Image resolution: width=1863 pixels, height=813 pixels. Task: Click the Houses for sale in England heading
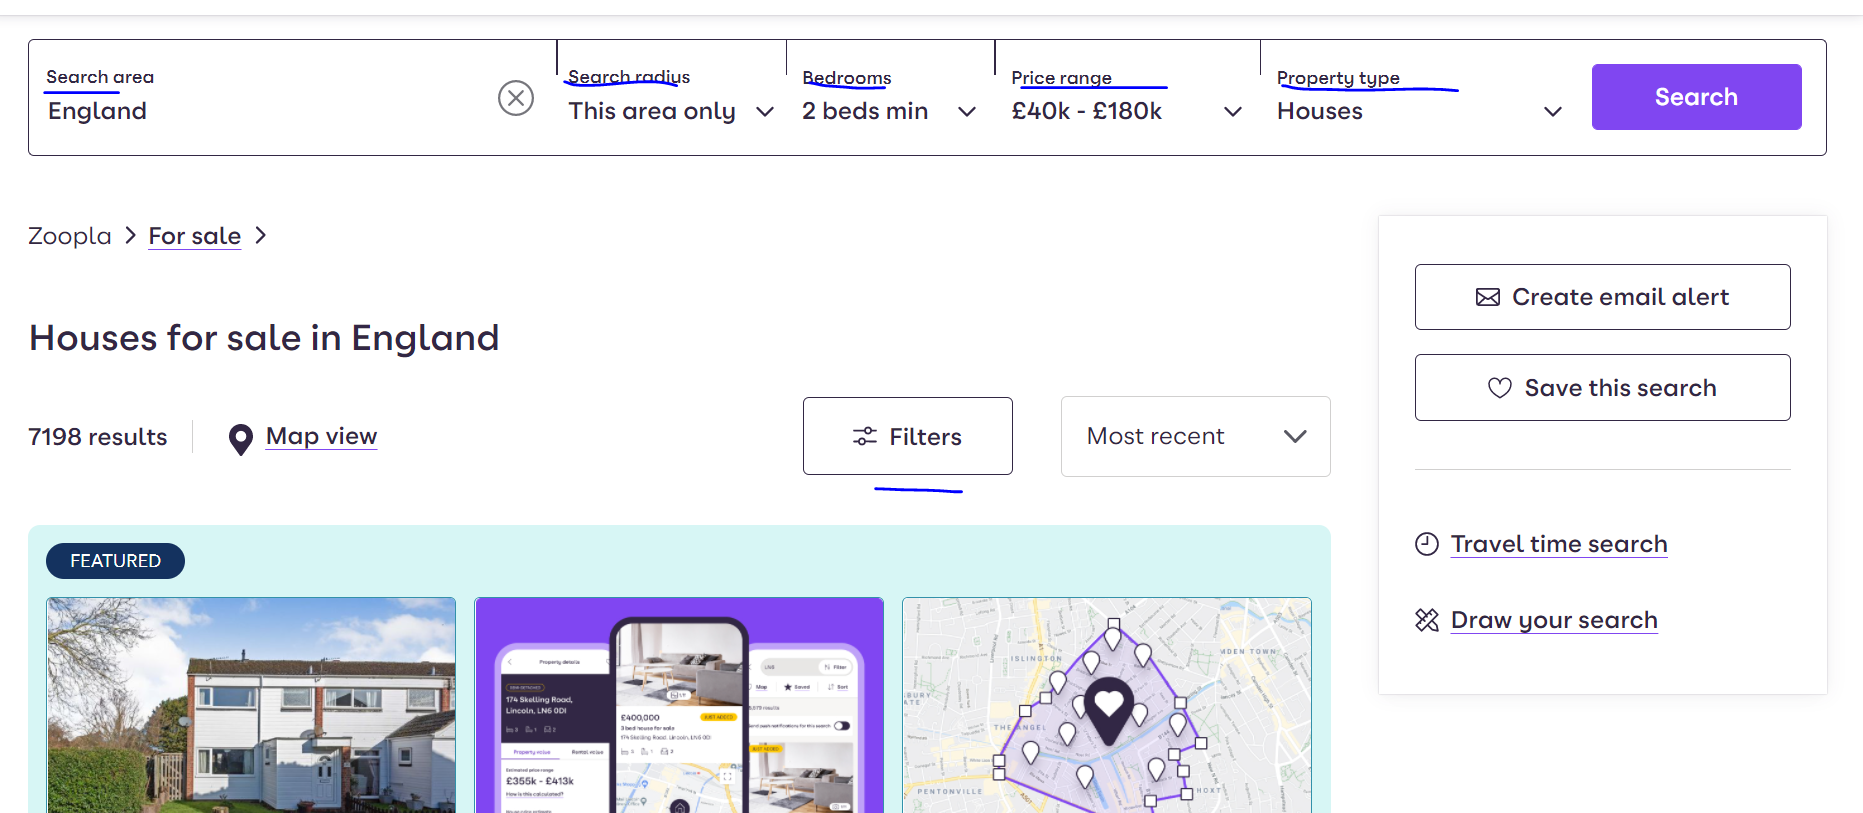[264, 338]
